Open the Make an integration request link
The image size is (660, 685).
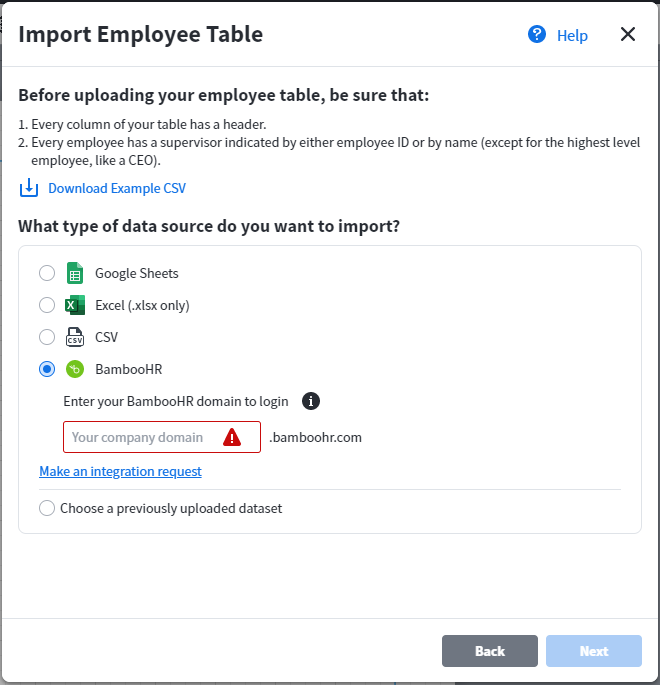pos(121,471)
